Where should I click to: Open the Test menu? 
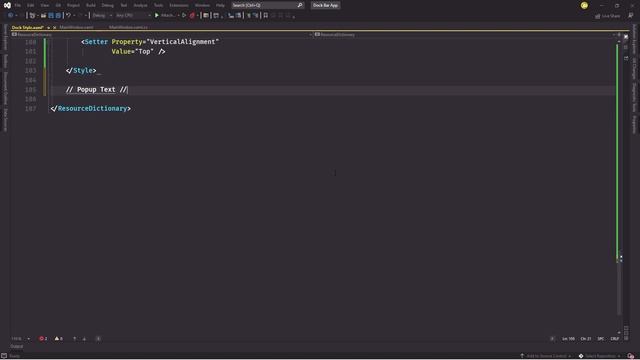[124, 5]
